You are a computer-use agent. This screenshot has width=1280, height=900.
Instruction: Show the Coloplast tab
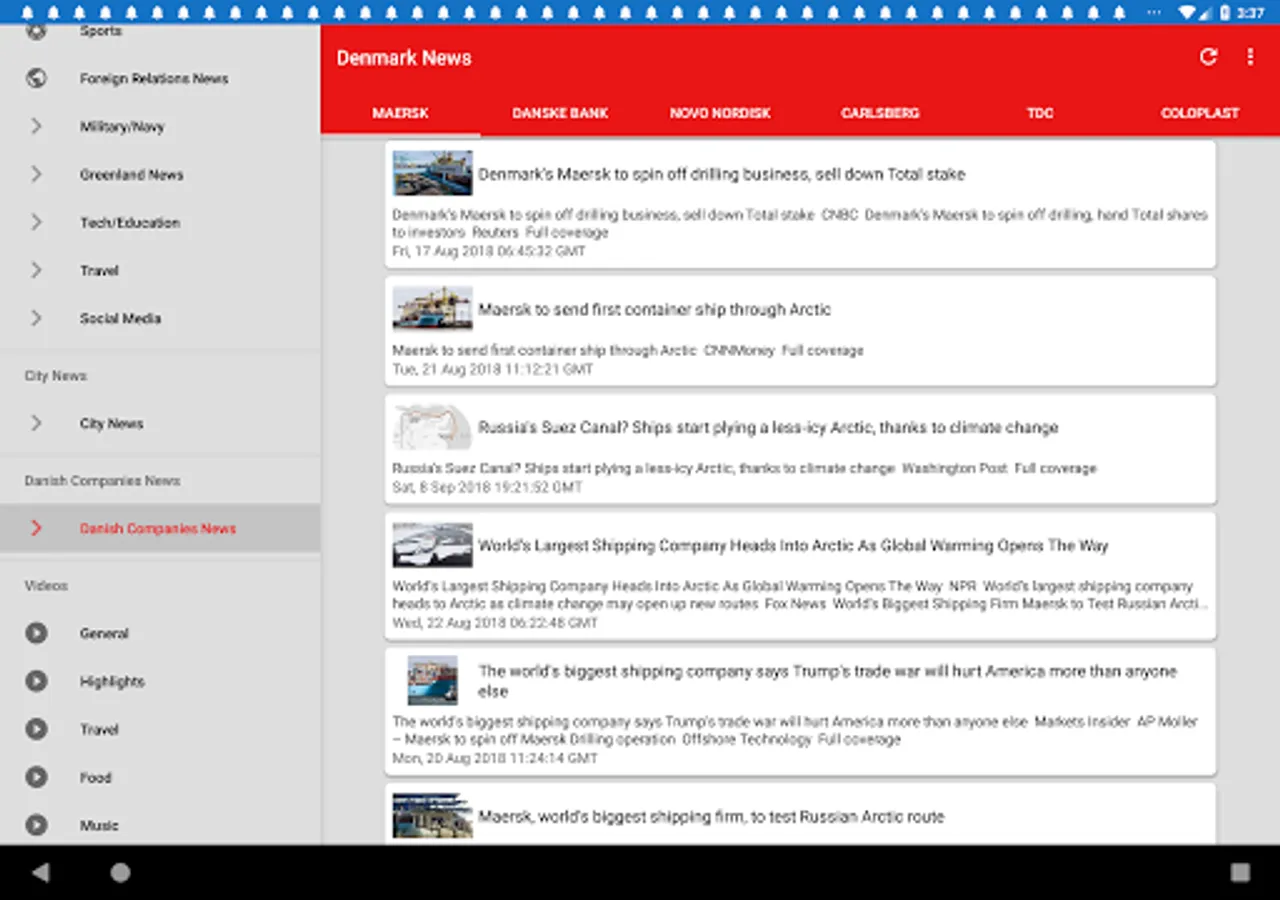(x=1200, y=113)
